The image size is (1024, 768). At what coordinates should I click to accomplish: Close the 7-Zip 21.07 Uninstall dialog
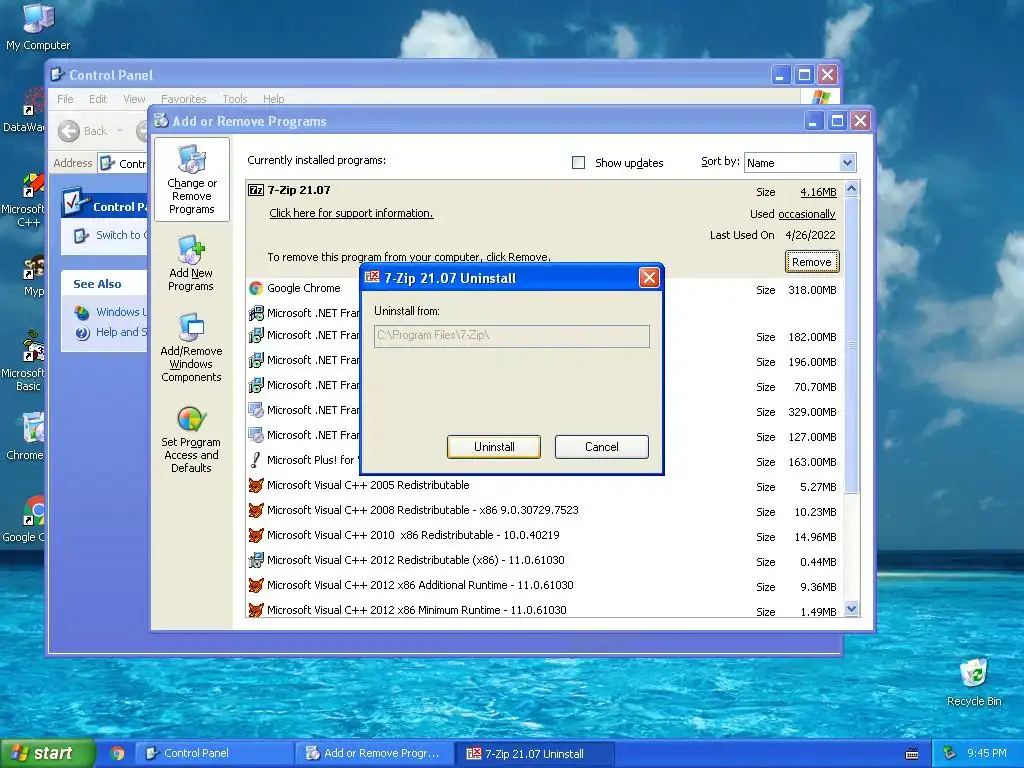[649, 278]
